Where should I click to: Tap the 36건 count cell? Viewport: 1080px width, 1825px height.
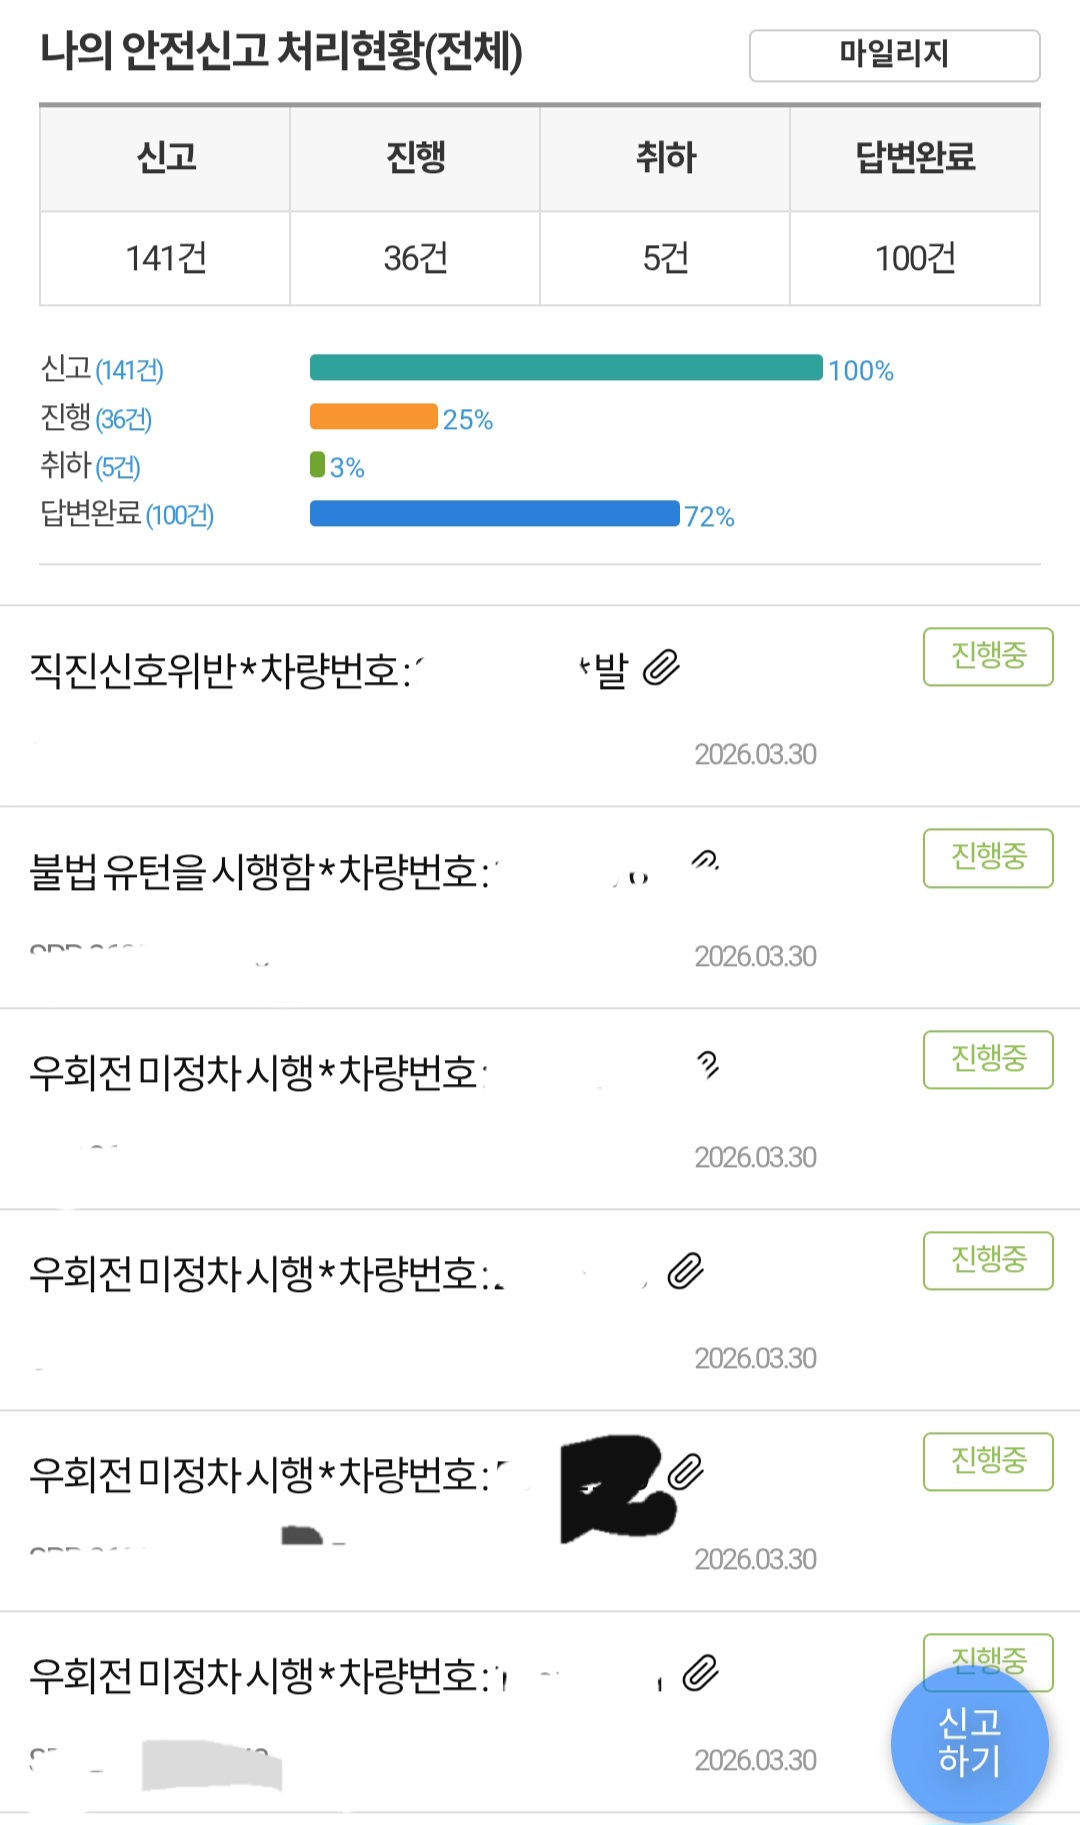click(415, 258)
